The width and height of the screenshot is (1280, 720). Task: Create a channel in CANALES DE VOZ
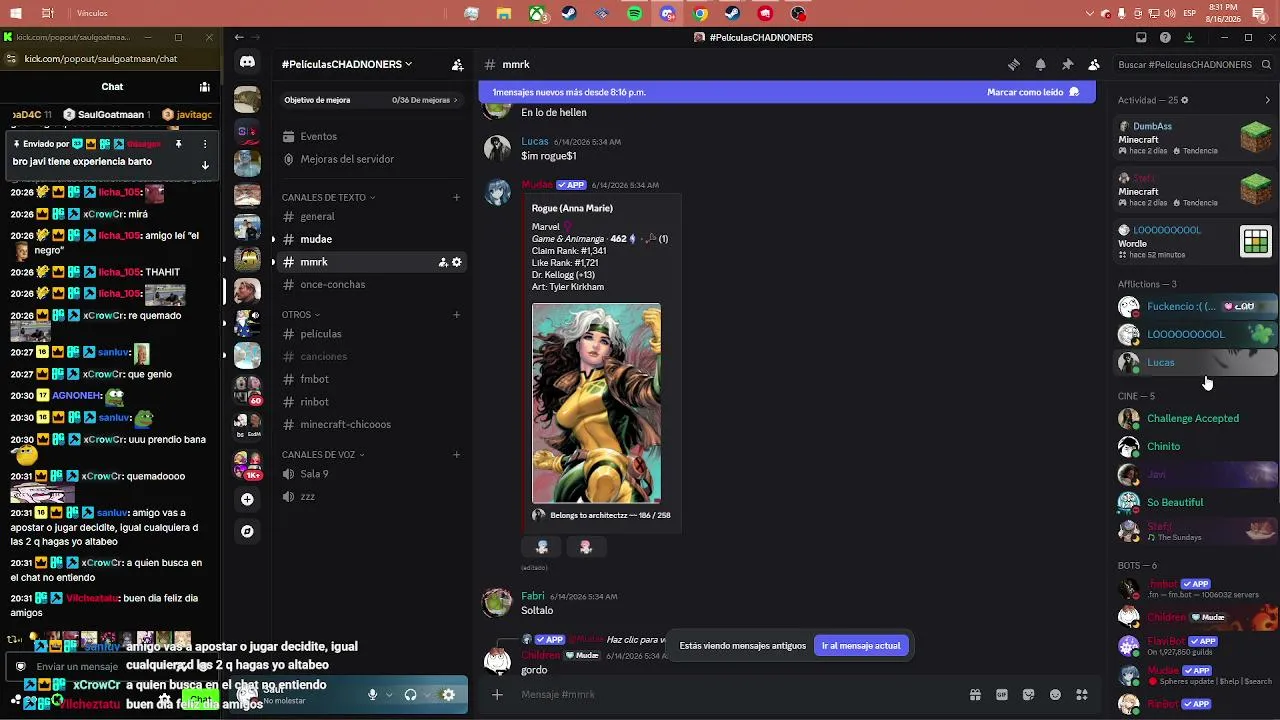coord(456,455)
